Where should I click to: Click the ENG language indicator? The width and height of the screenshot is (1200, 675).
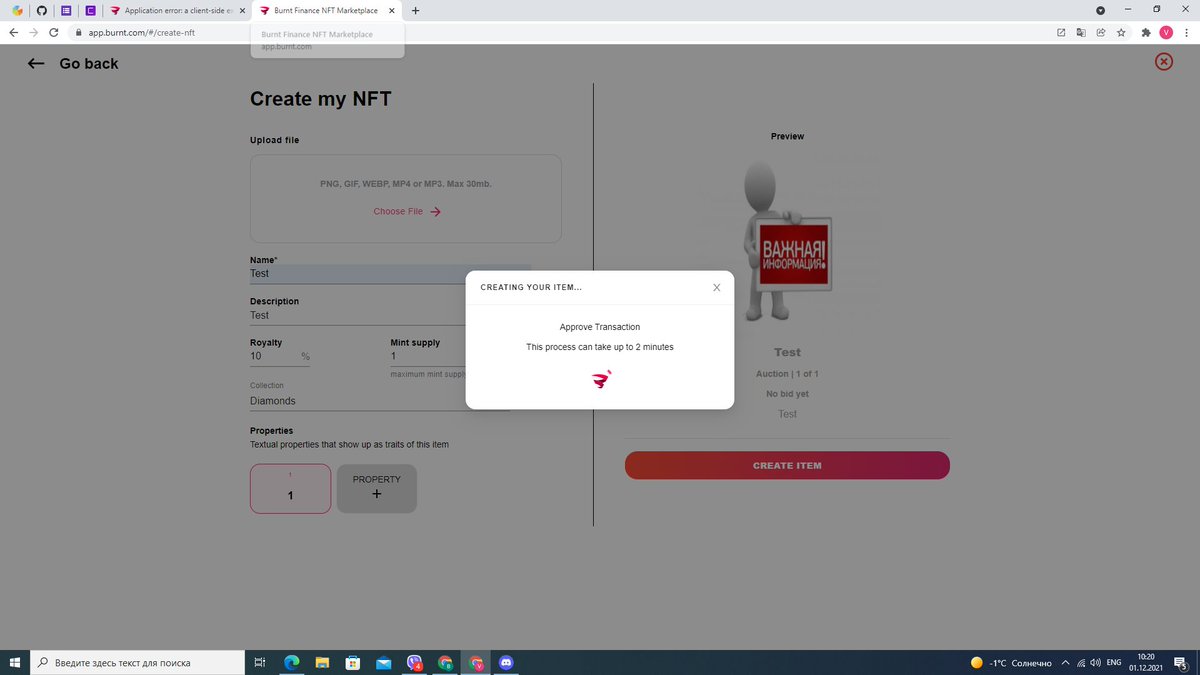[1113, 663]
